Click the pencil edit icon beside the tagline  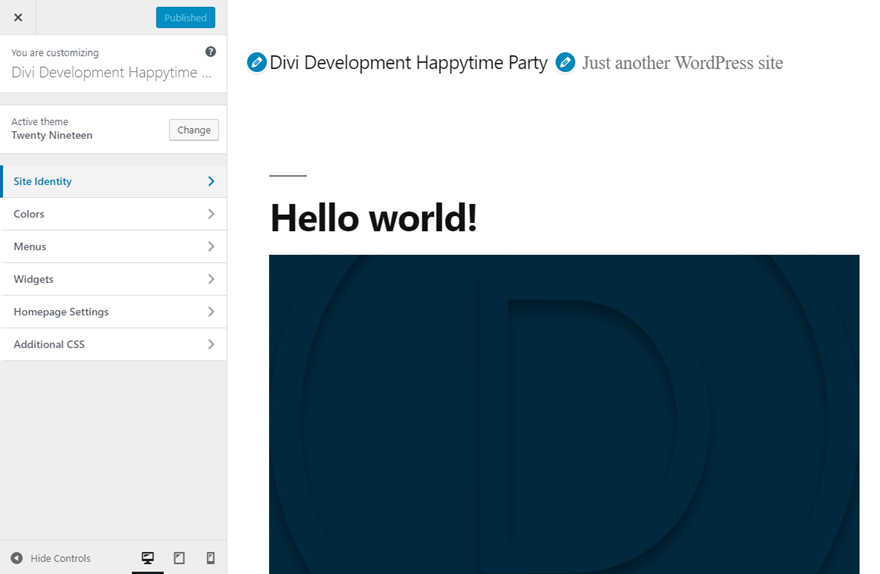pyautogui.click(x=565, y=63)
